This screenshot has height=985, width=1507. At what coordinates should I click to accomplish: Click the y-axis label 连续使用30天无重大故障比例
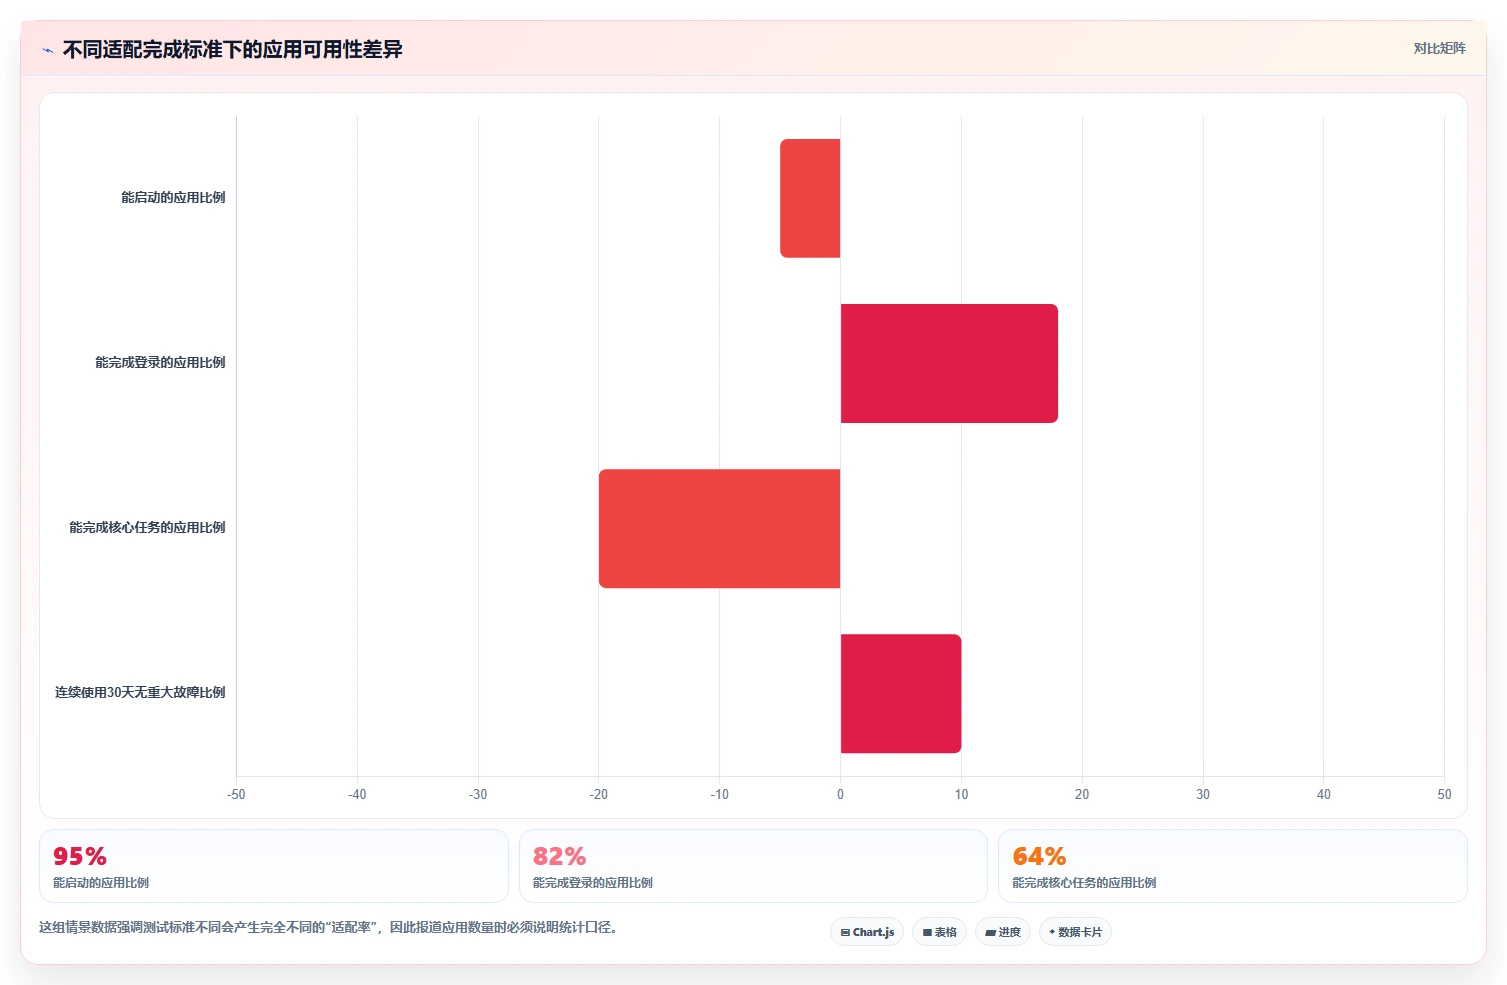[140, 693]
